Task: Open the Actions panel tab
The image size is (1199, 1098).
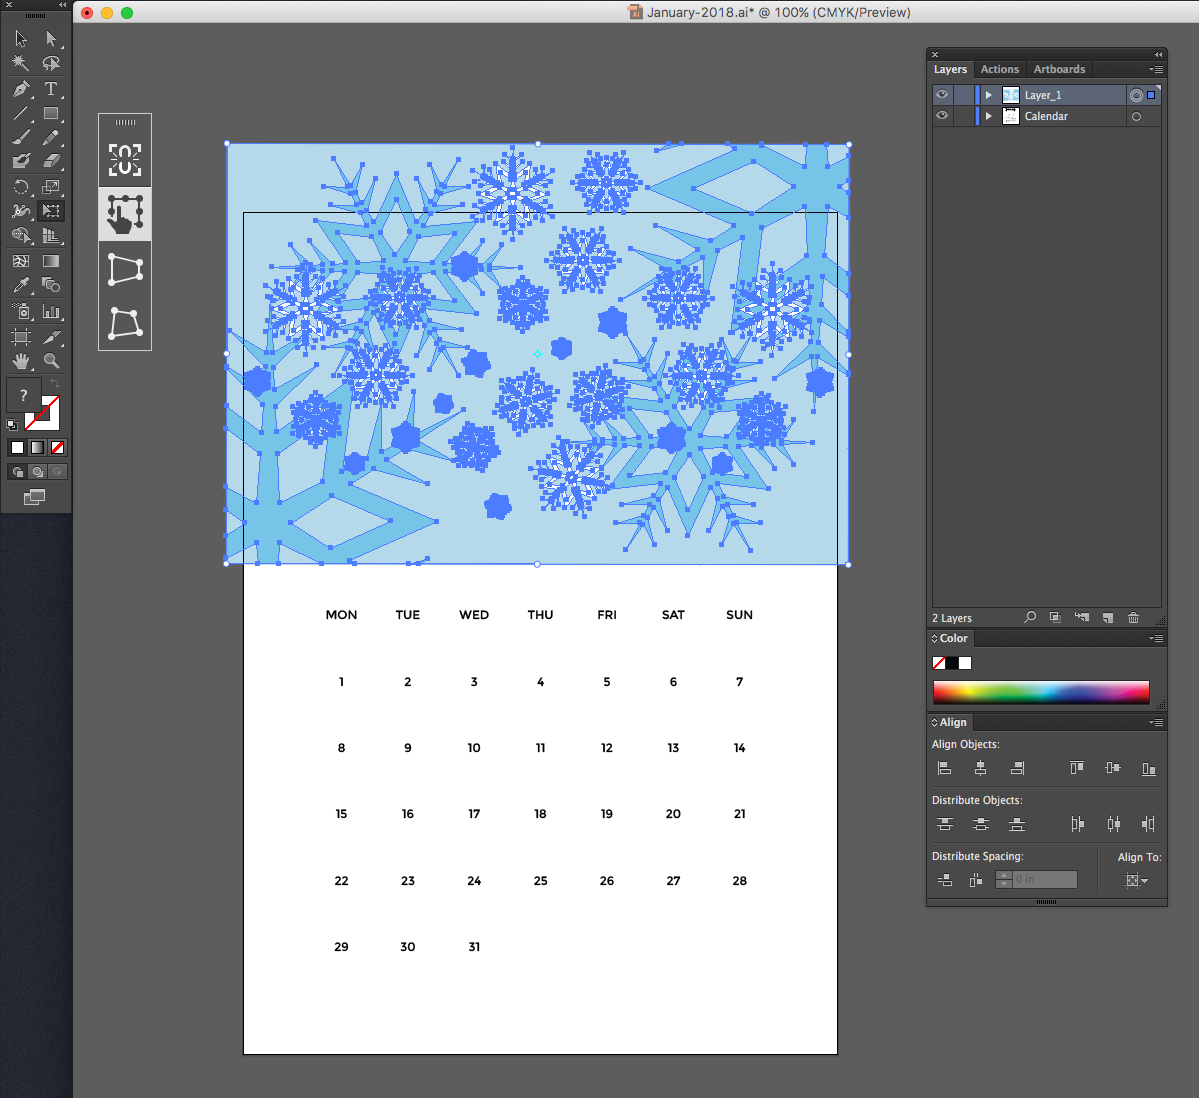Action: click(x=999, y=69)
